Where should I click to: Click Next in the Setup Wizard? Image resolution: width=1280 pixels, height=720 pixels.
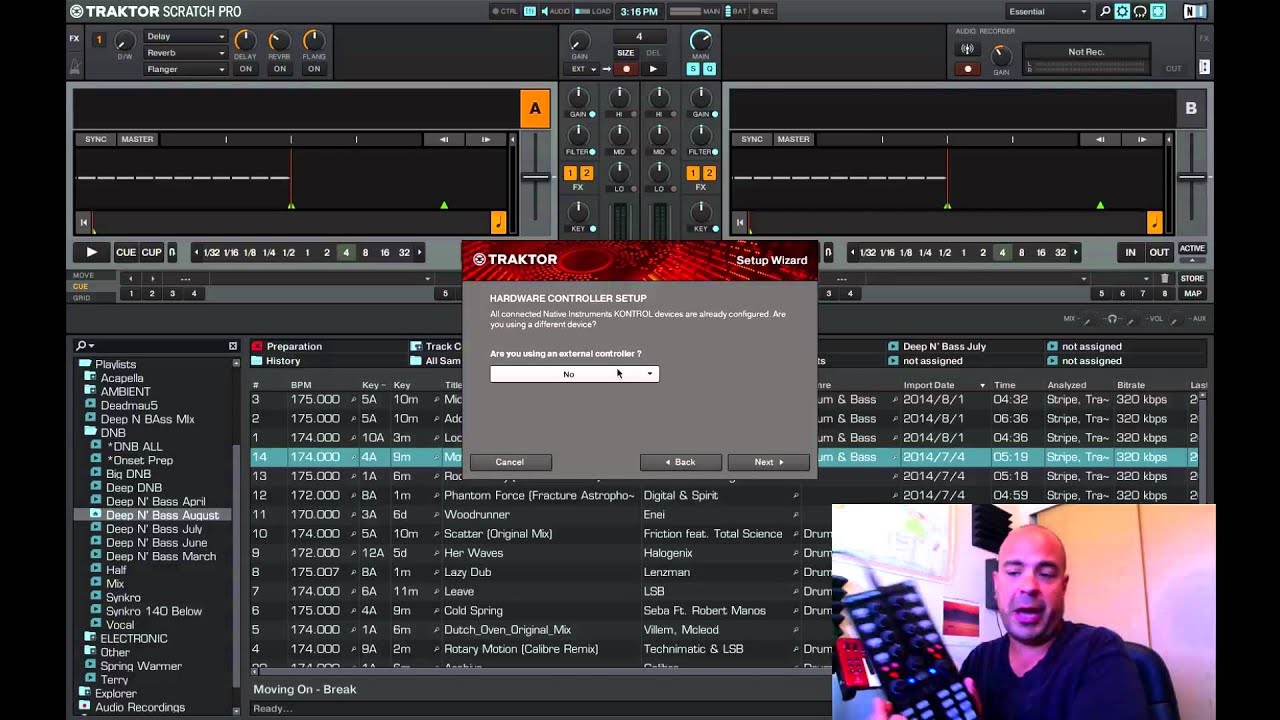(x=768, y=462)
